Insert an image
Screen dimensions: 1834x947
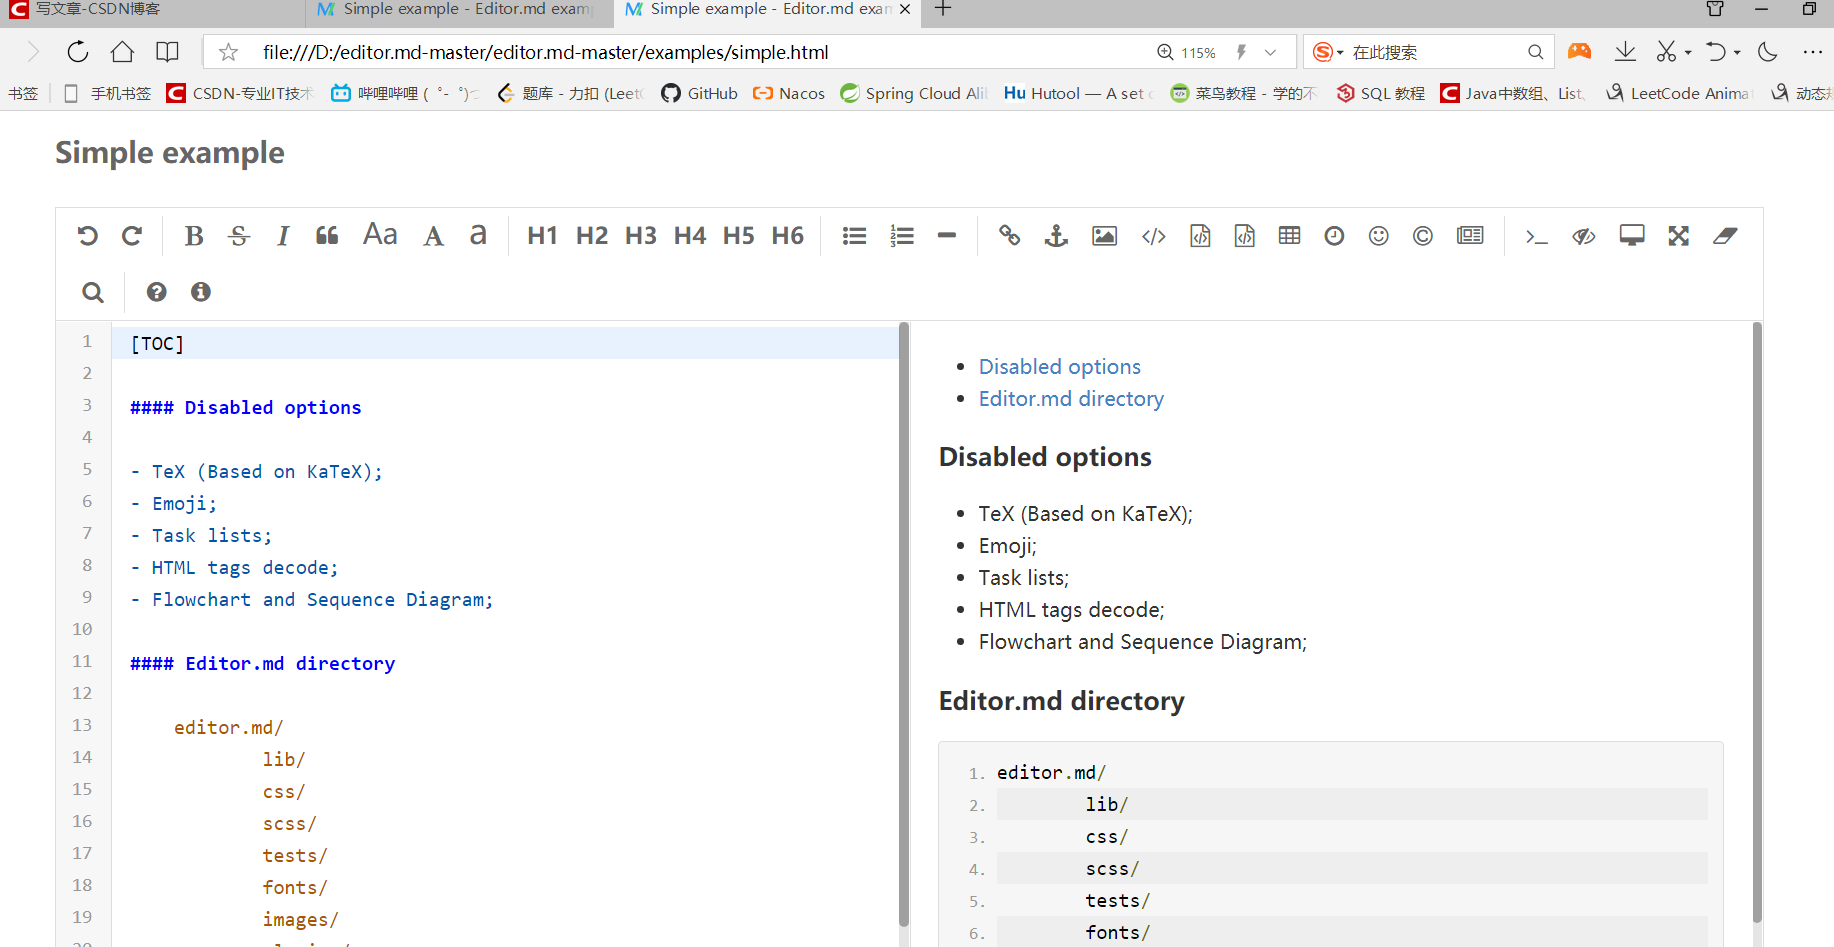point(1104,236)
